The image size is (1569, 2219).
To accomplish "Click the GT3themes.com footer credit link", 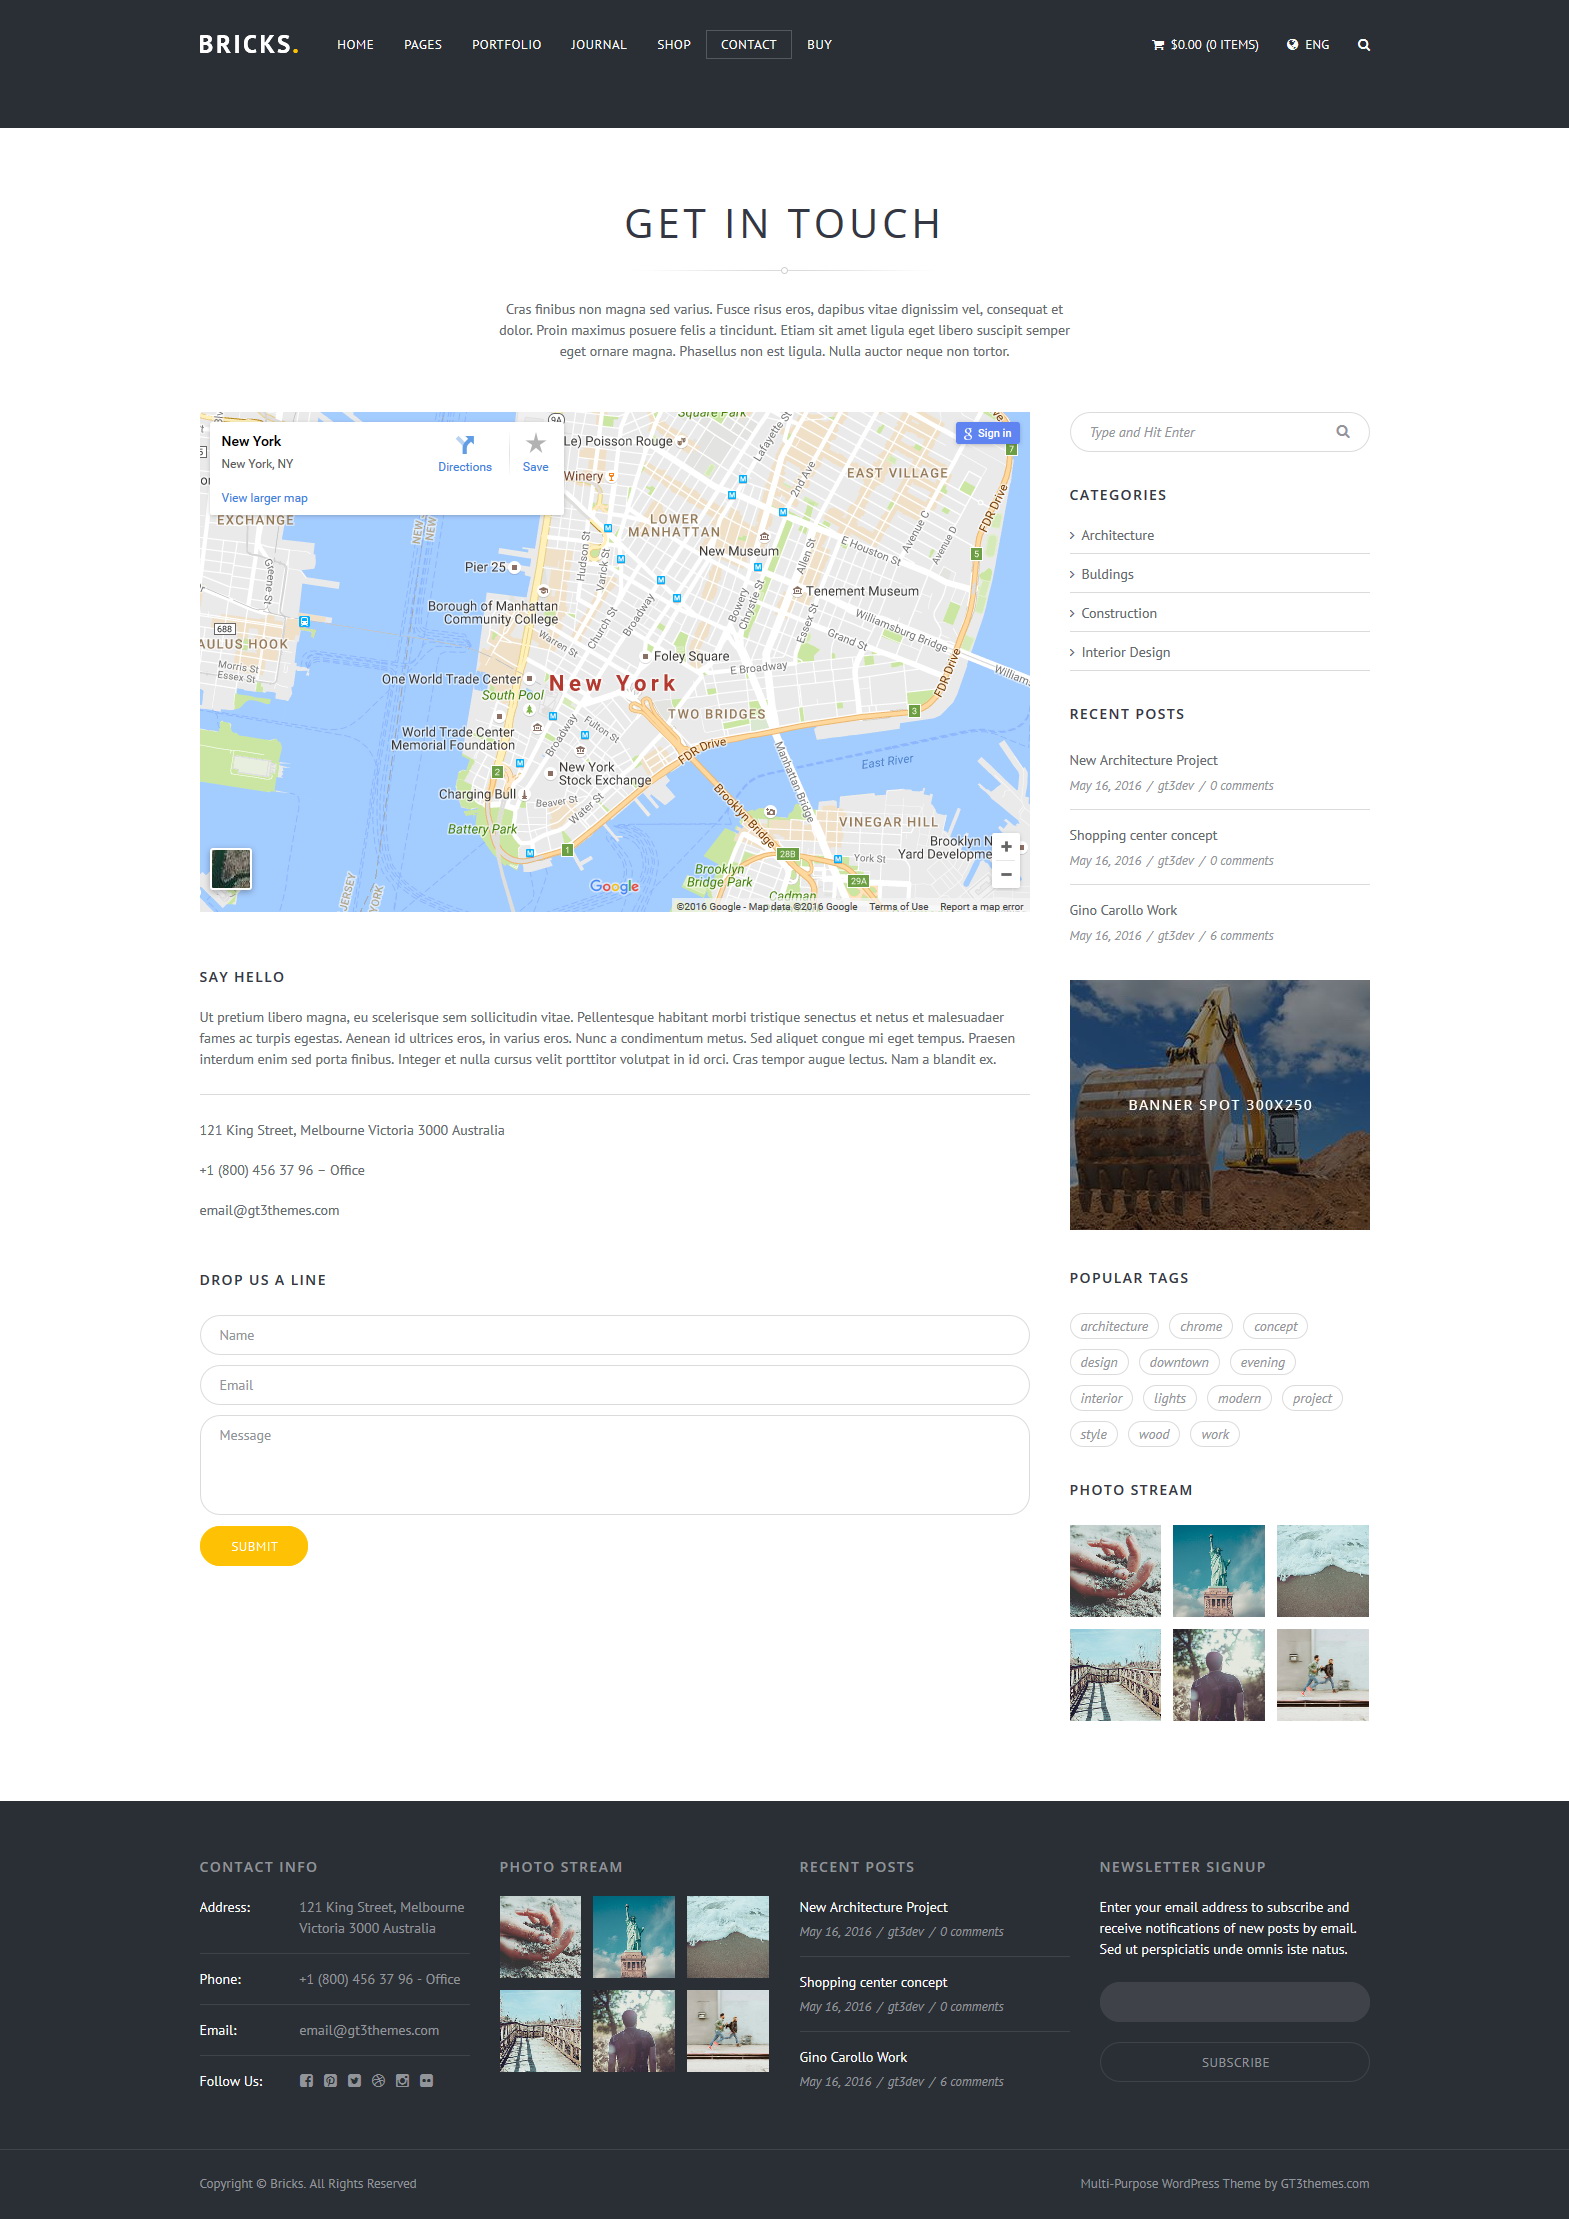I will [1324, 2183].
